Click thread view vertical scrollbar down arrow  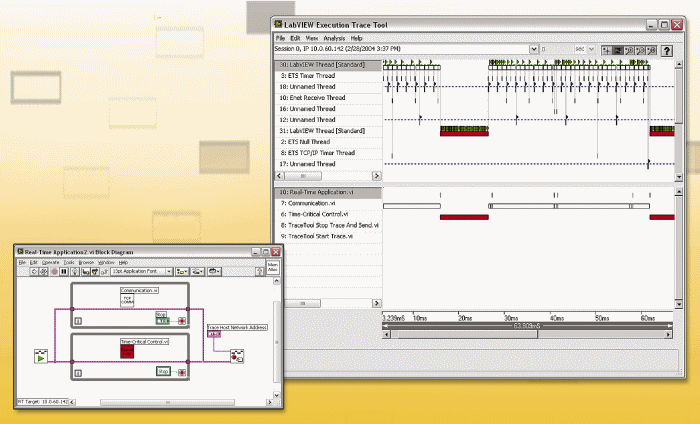coord(679,177)
